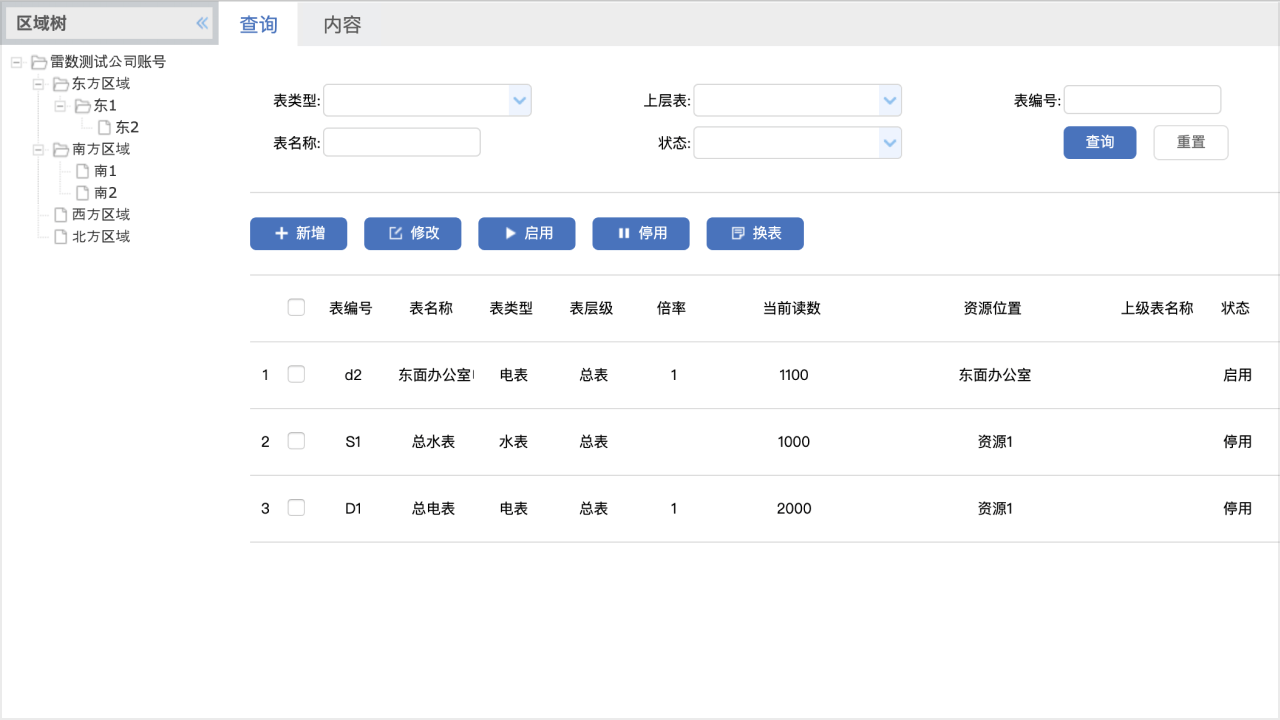1280x720 pixels.
Task: Click the 启用 status cell of row d2
Action: [x=1238, y=375]
